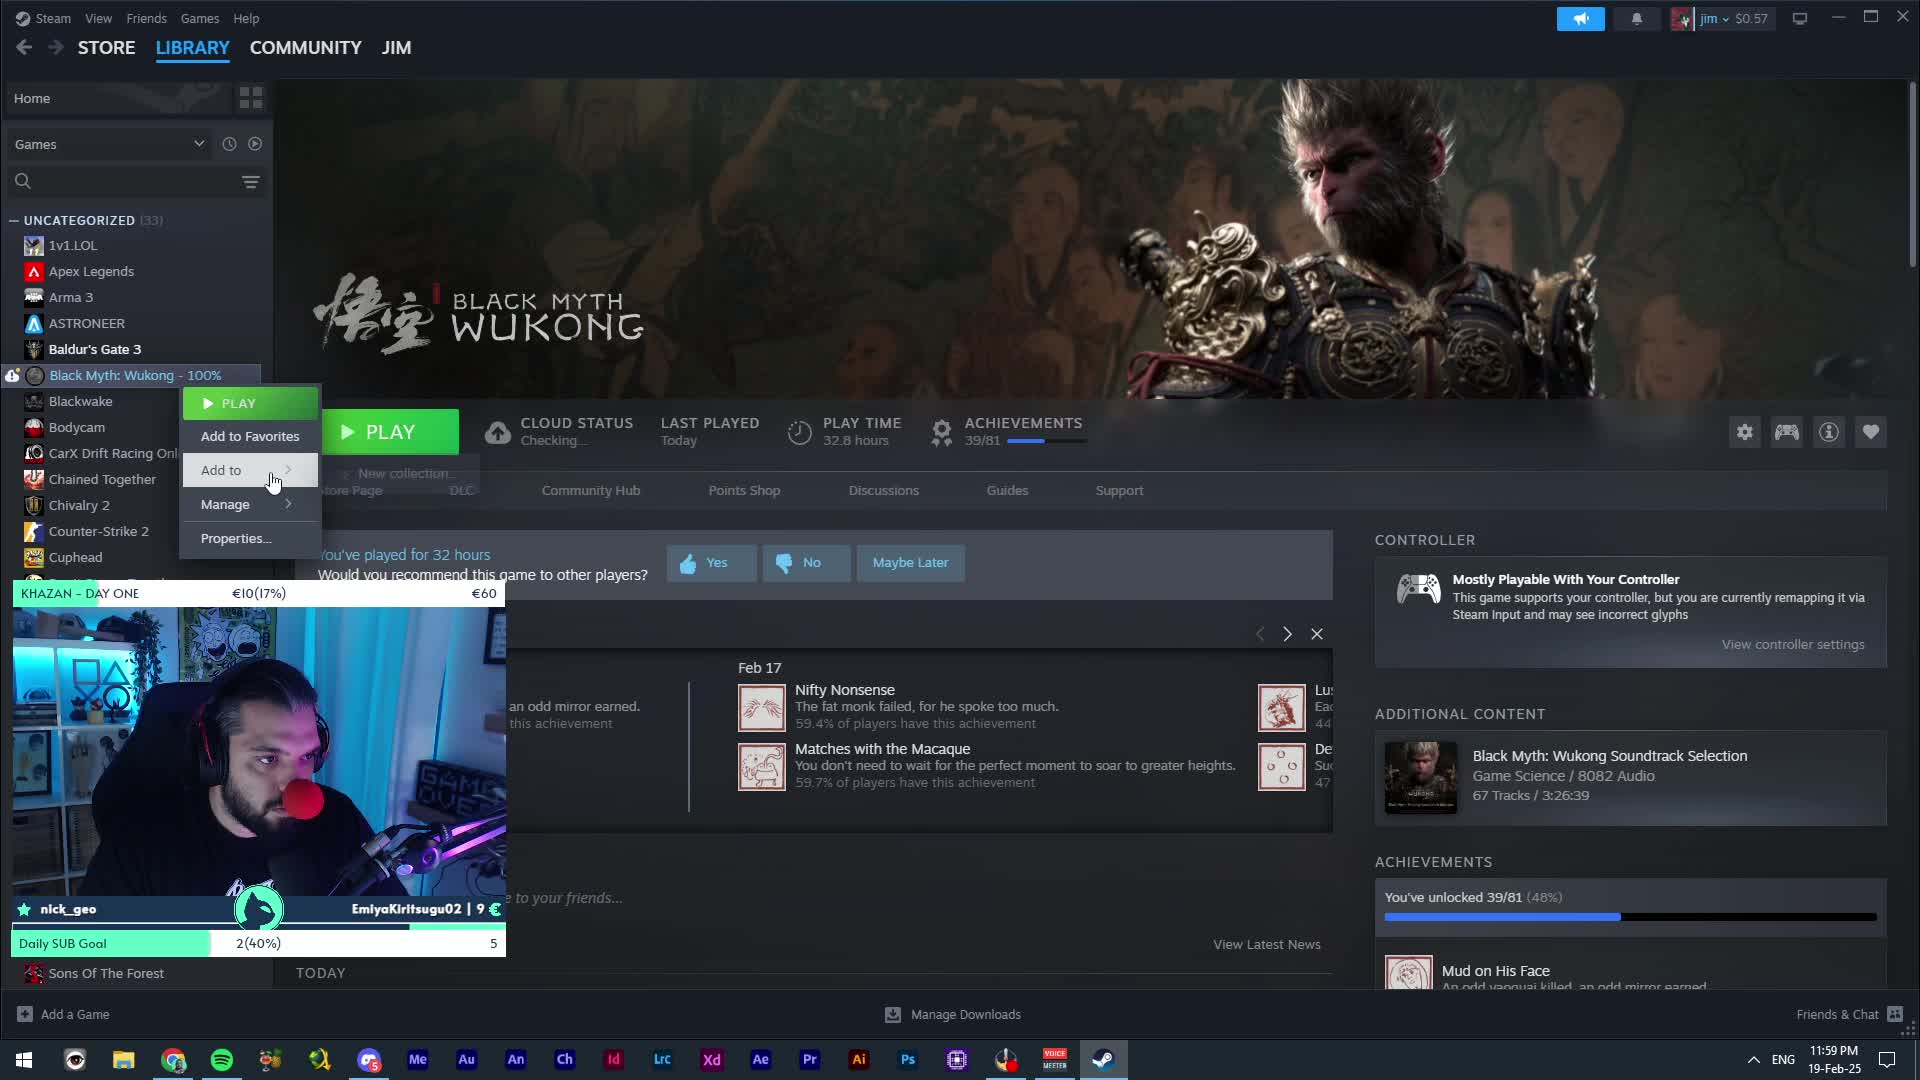Image resolution: width=1920 pixels, height=1080 pixels.
Task: Open the JIM profile tab
Action: pyautogui.click(x=396, y=47)
